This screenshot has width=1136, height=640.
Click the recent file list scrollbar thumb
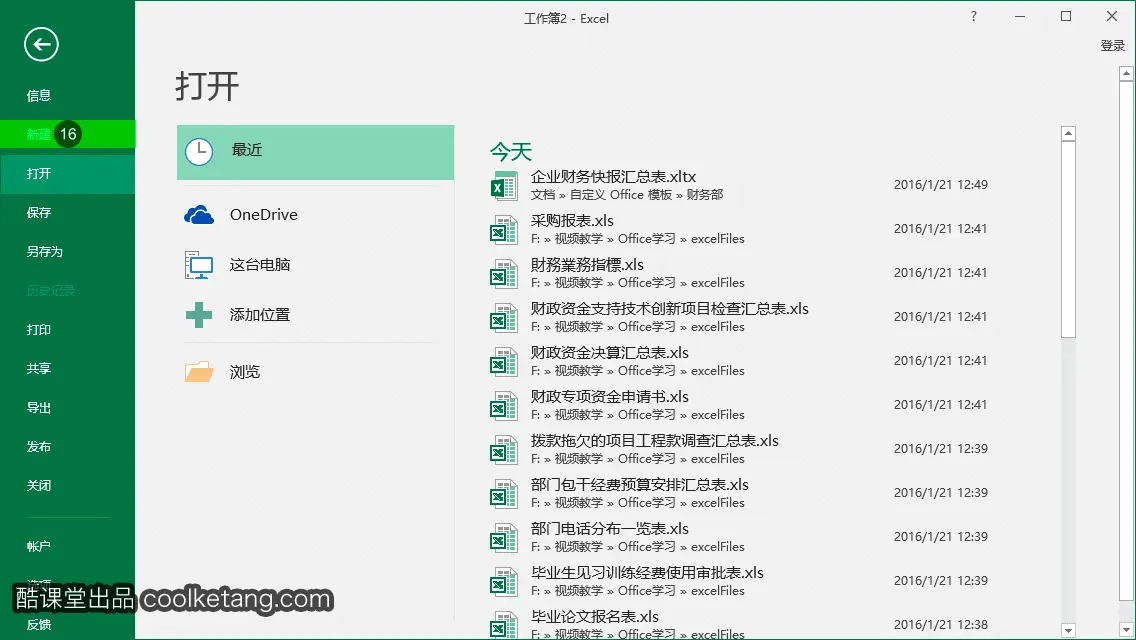(1068, 239)
